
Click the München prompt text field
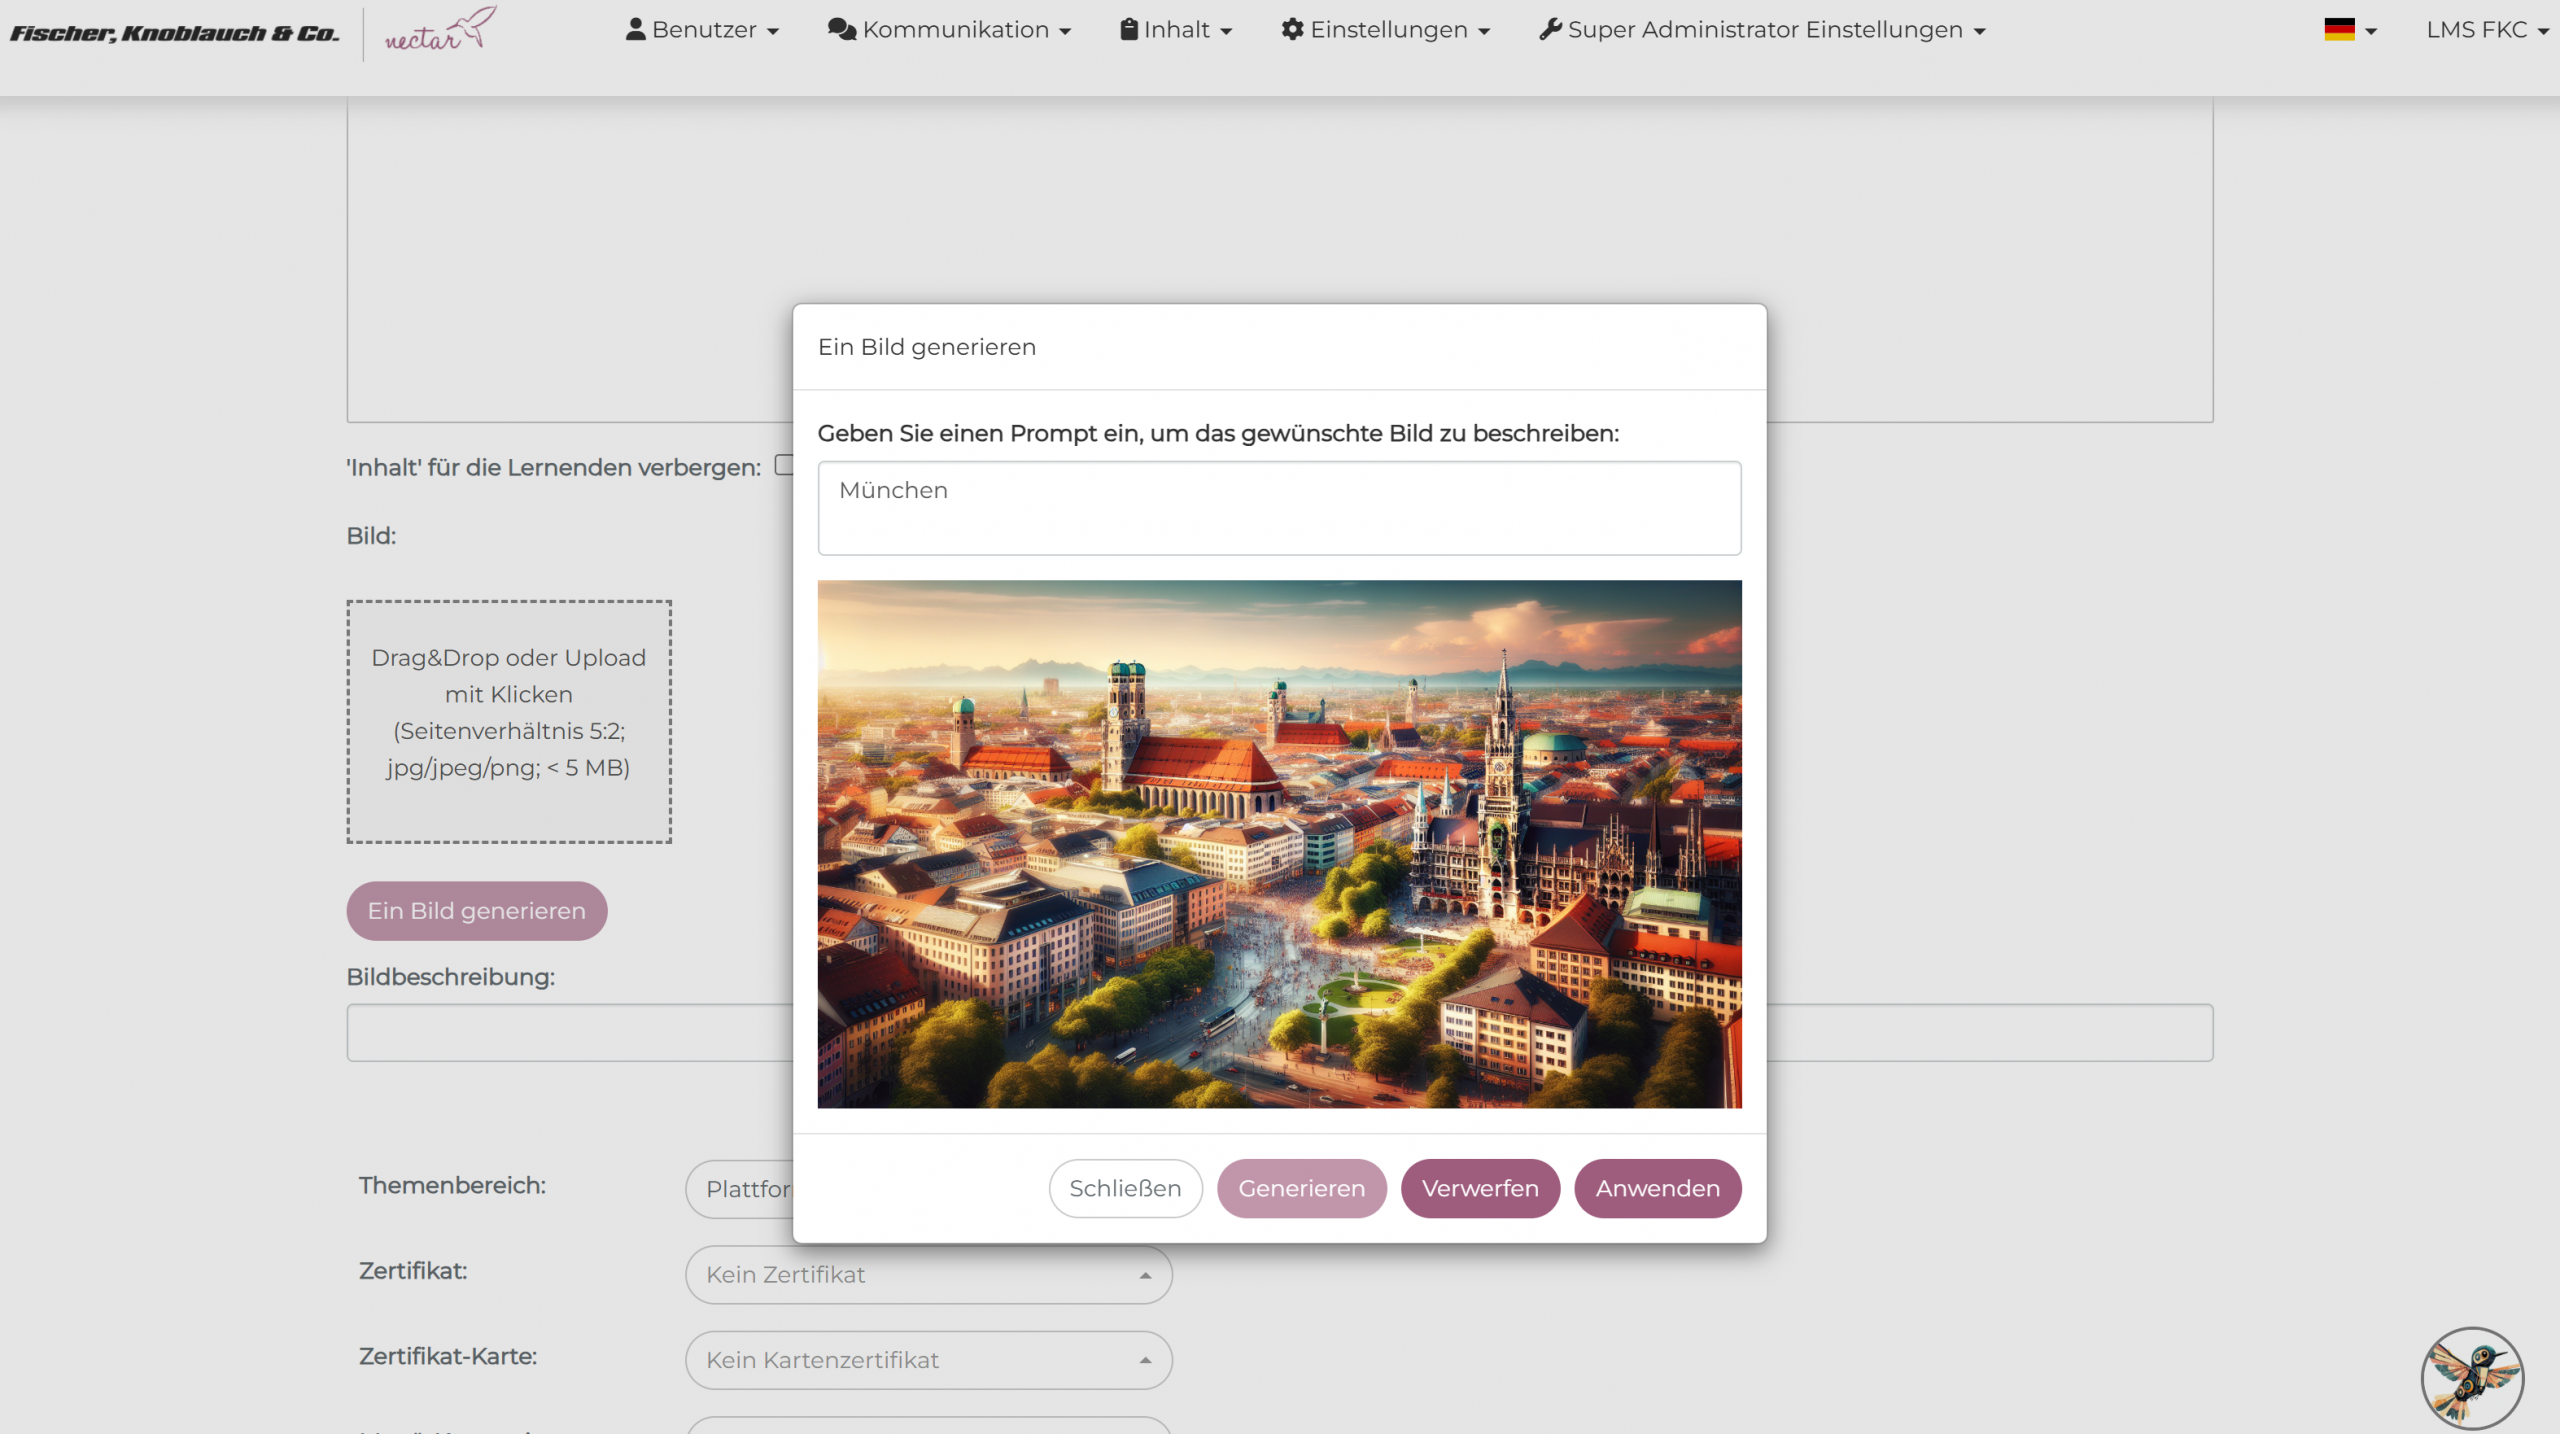(x=1279, y=508)
